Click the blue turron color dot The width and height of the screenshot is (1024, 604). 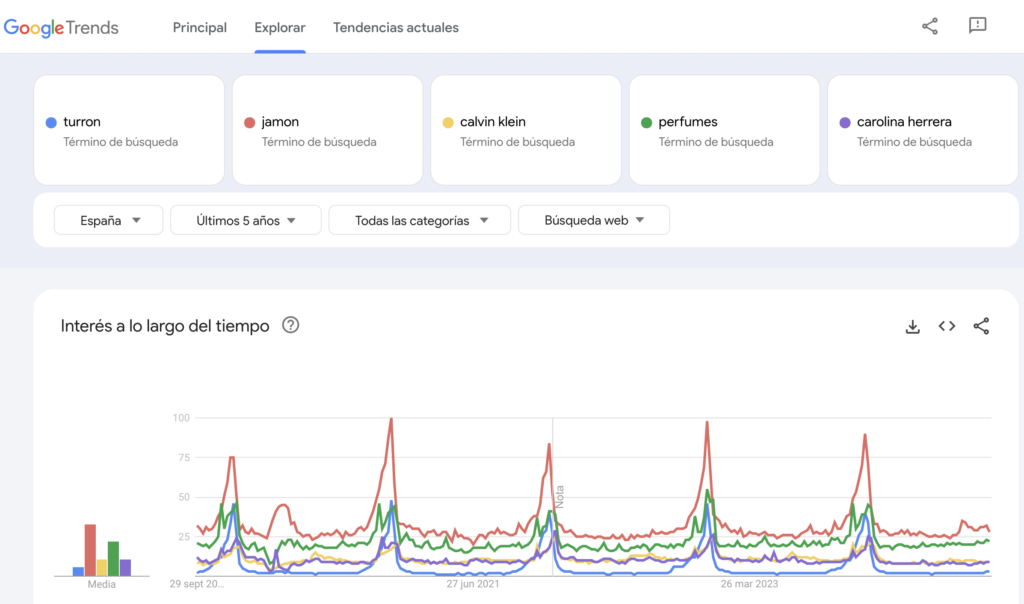pos(51,122)
